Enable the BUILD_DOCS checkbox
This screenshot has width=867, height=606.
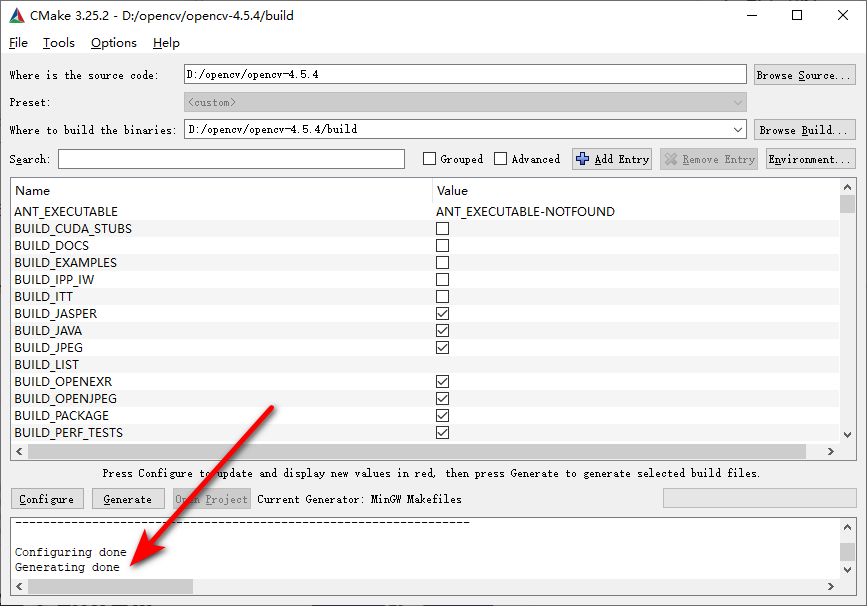(x=442, y=245)
